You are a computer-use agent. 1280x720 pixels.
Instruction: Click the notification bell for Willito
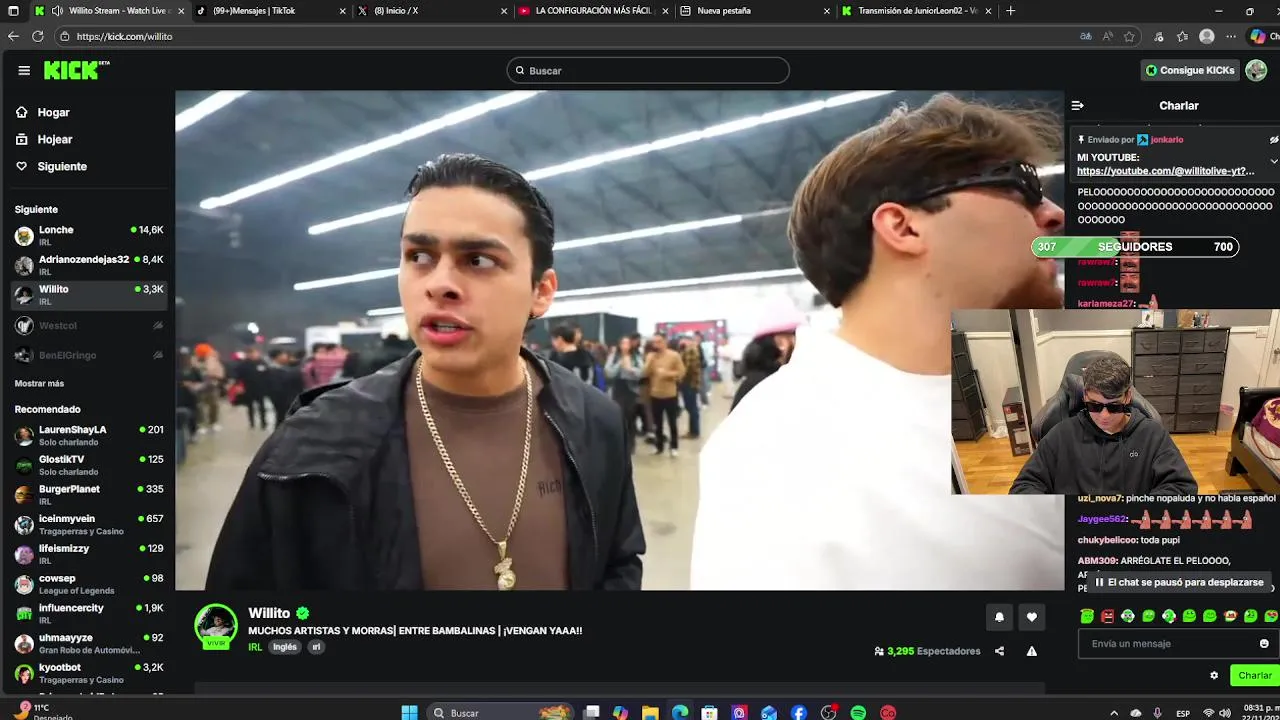(x=999, y=617)
